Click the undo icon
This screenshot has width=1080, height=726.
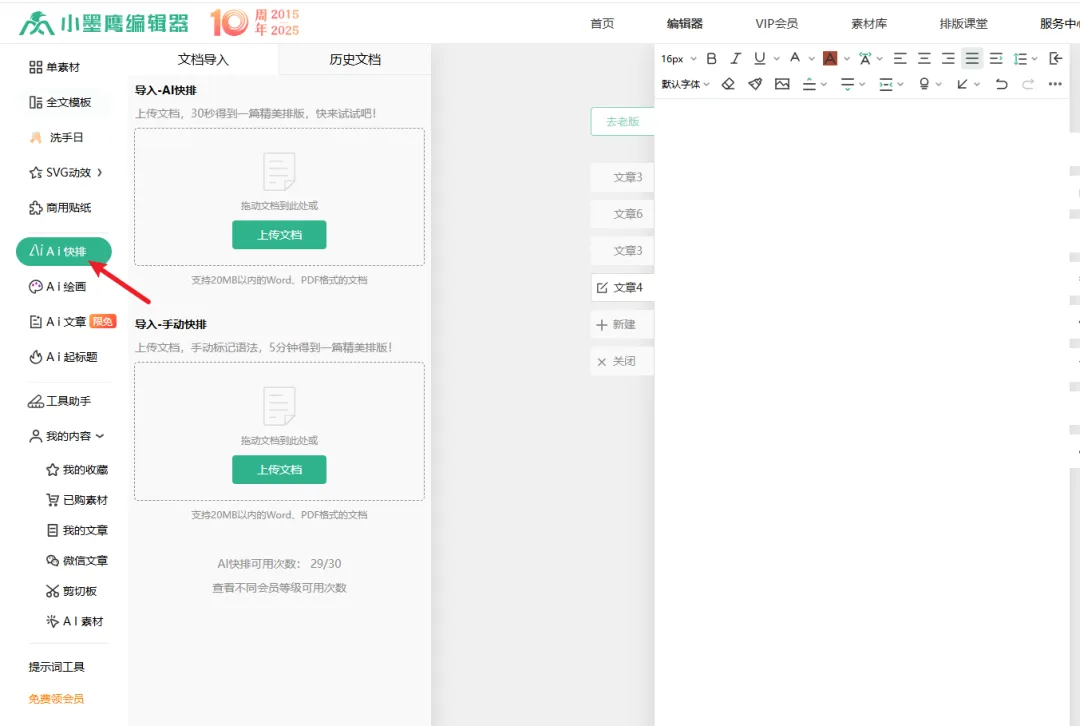coord(1001,84)
